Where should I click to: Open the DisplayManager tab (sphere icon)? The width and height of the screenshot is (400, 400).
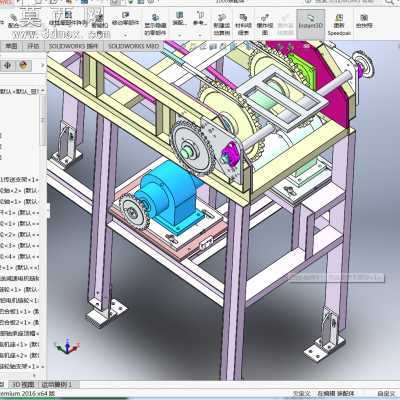pyautogui.click(x=23, y=65)
